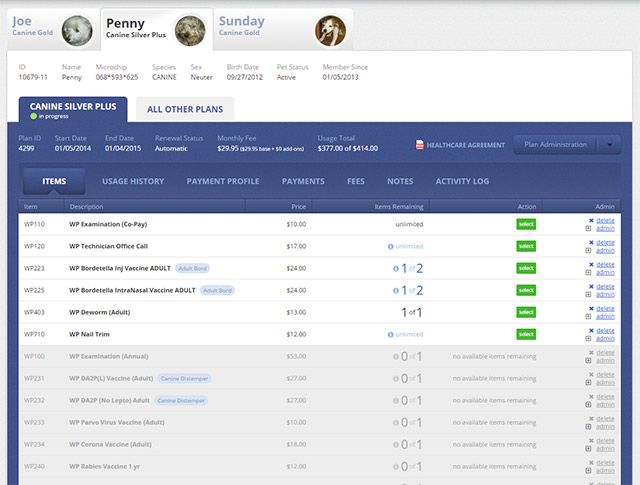Click the admin plus icon for WP225

[588, 295]
